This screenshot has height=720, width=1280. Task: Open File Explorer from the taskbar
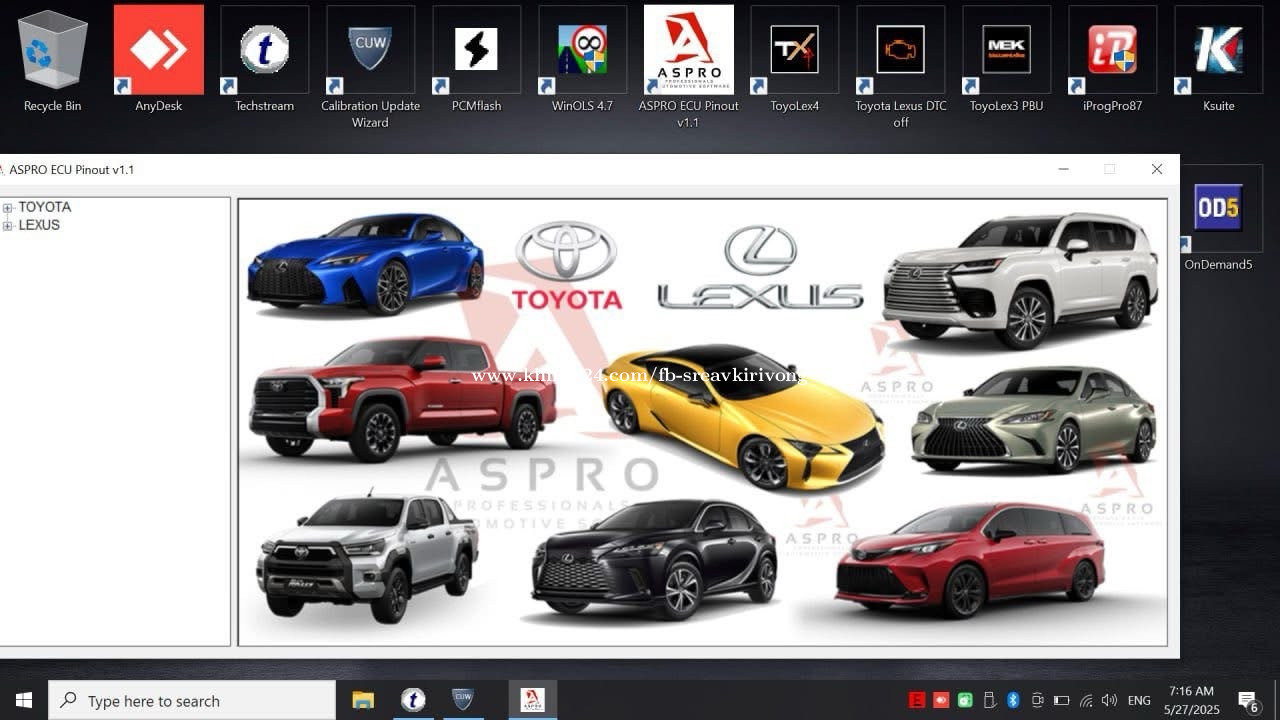[362, 700]
